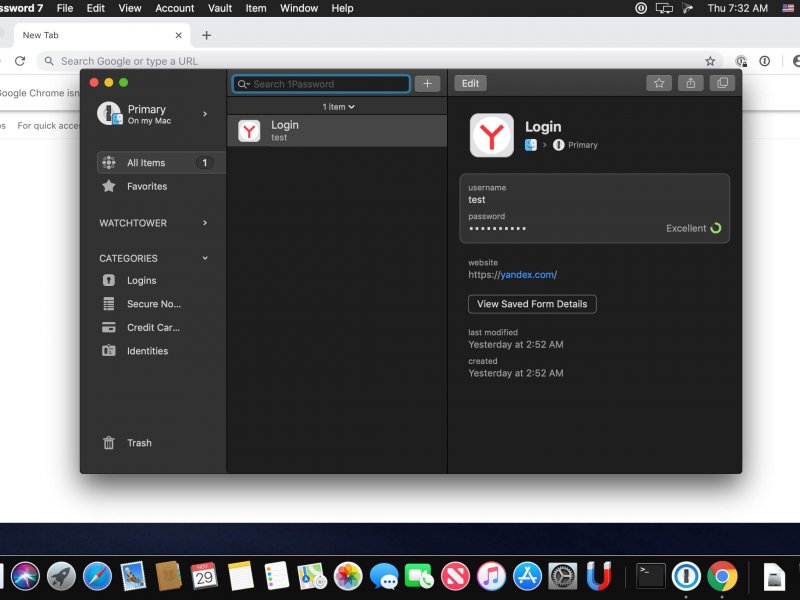Bookmark this page with Chrome star icon

click(x=710, y=61)
